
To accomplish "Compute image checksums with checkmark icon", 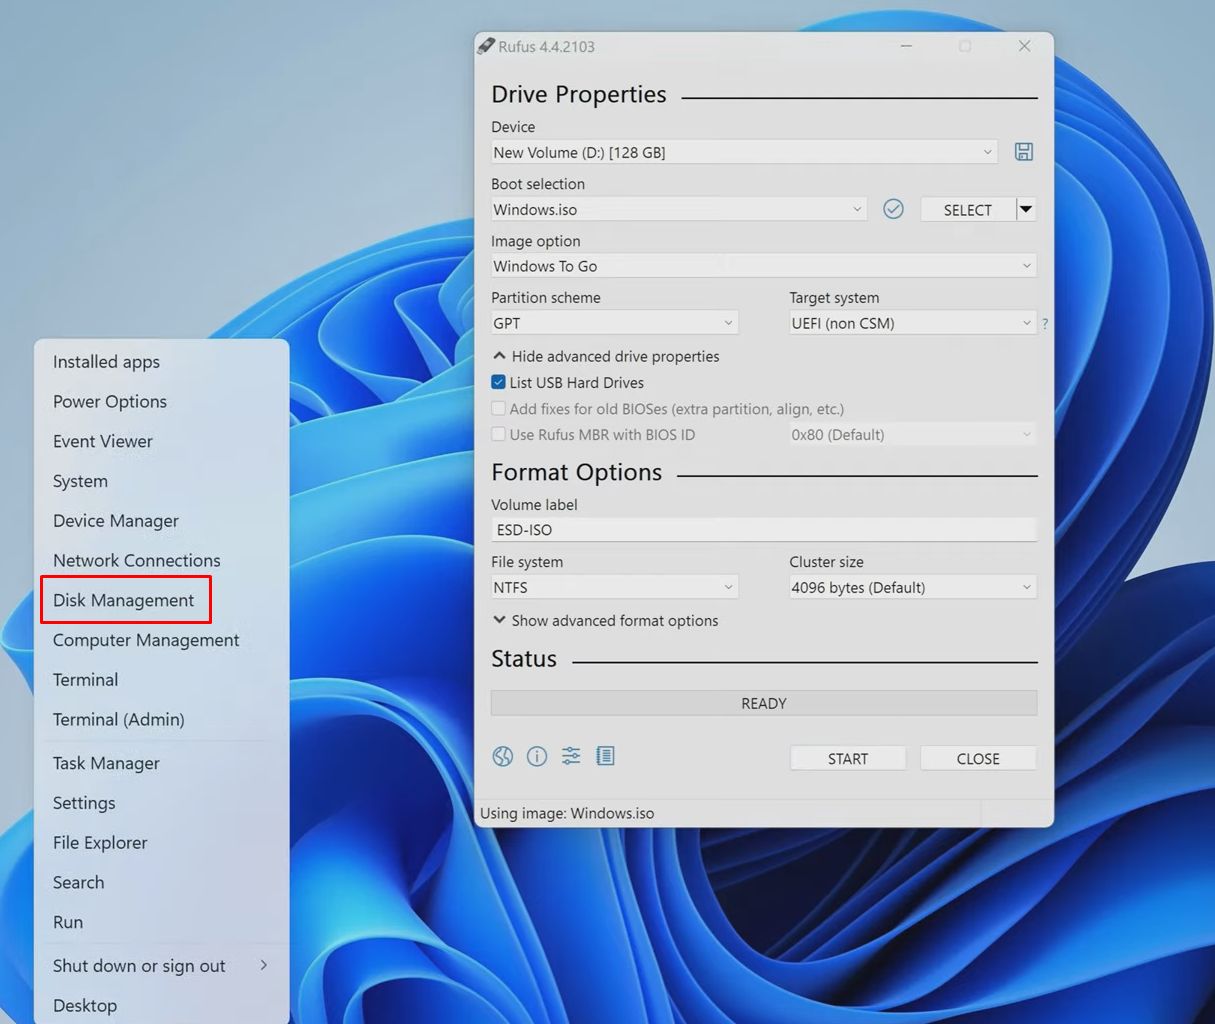I will 893,208.
